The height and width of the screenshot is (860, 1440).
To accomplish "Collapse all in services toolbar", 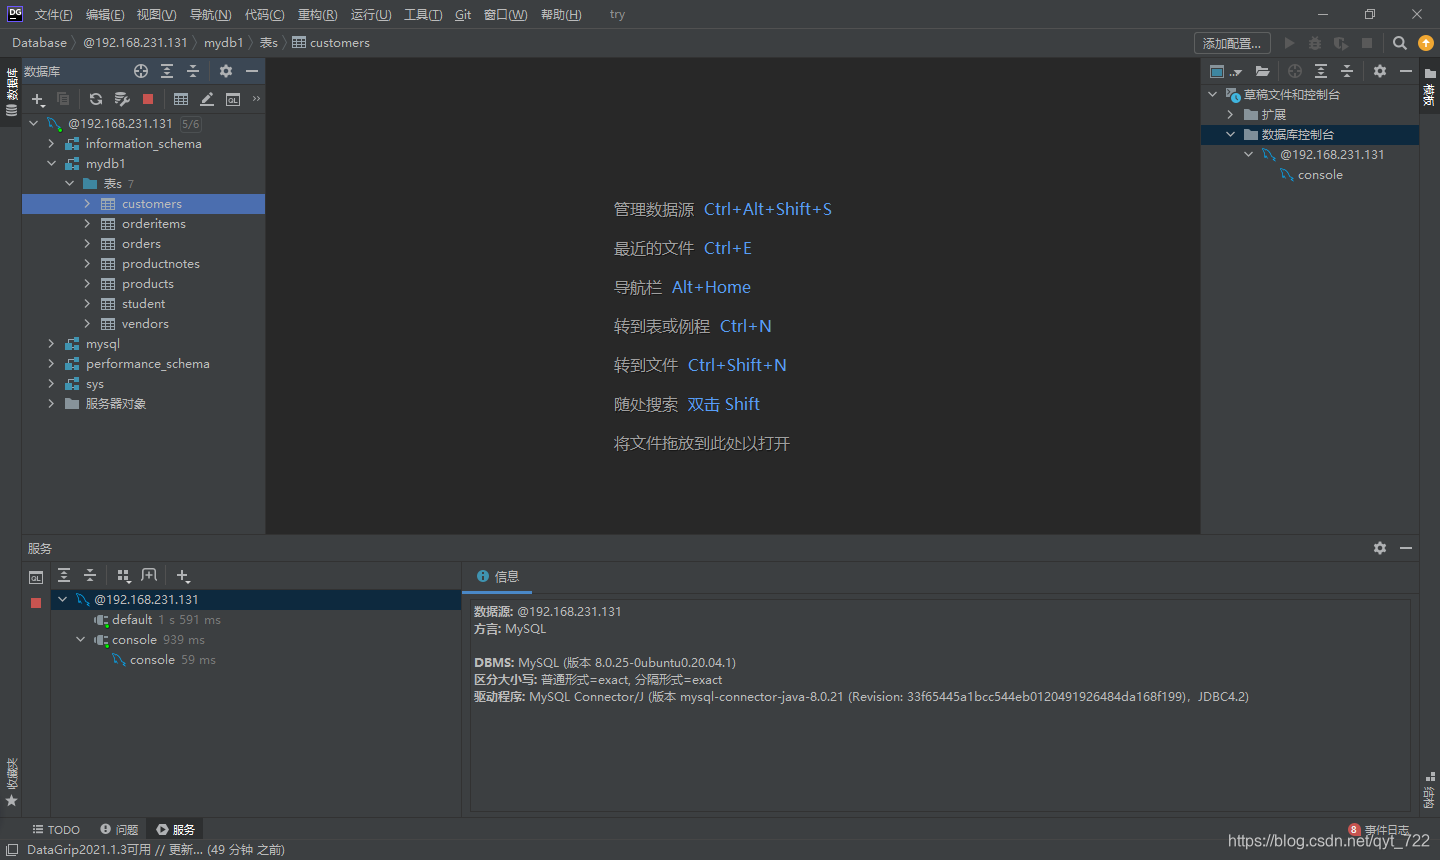I will [90, 575].
